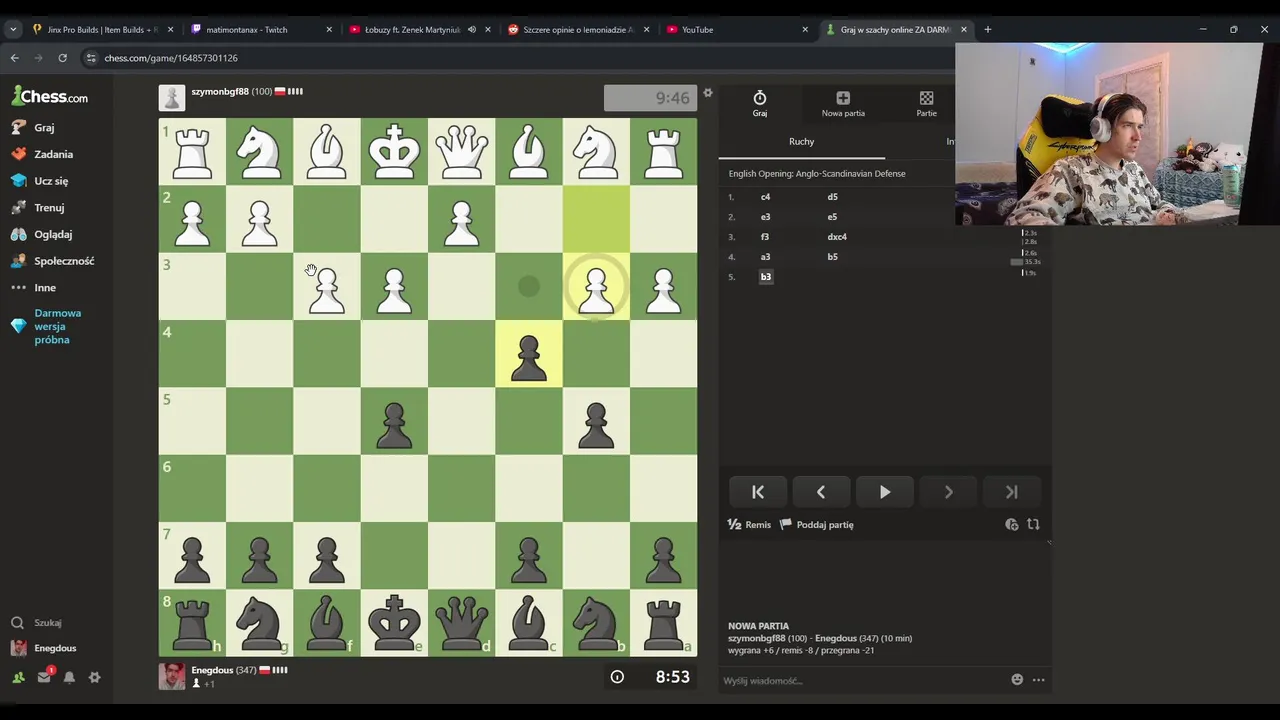Open the chat emoji picker

(1017, 680)
